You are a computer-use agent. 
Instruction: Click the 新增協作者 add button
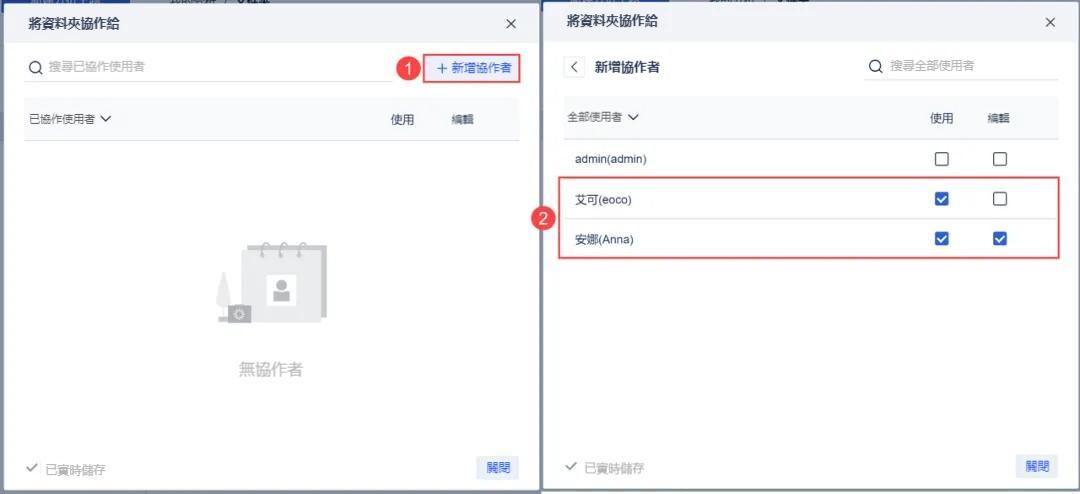point(473,68)
